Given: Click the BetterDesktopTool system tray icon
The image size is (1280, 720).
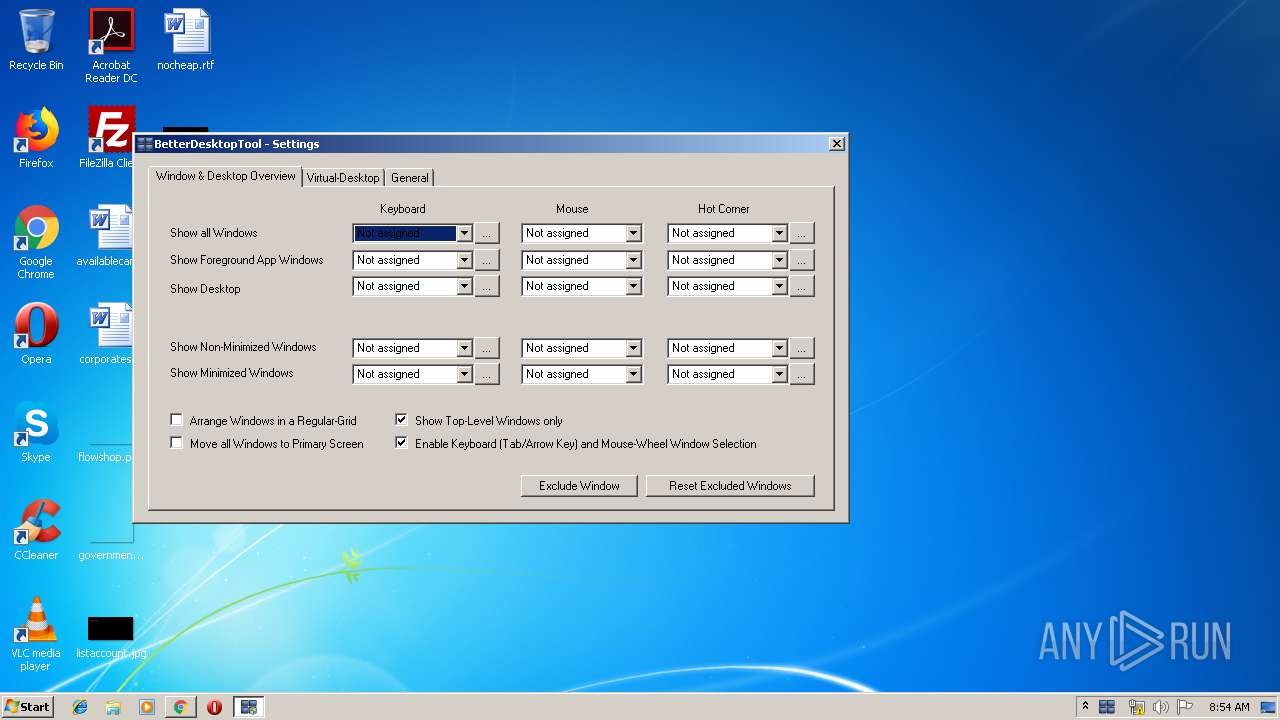Looking at the screenshot, I should [1107, 707].
